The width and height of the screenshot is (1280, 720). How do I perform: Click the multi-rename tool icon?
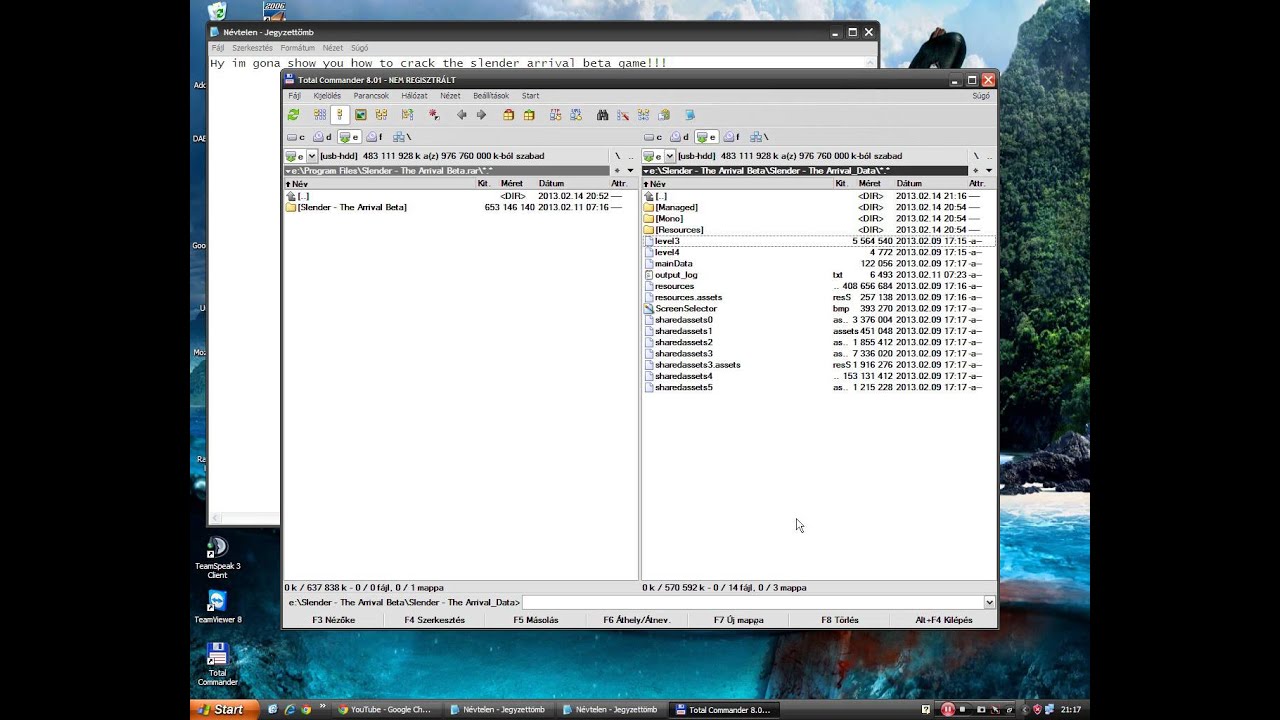[622, 115]
